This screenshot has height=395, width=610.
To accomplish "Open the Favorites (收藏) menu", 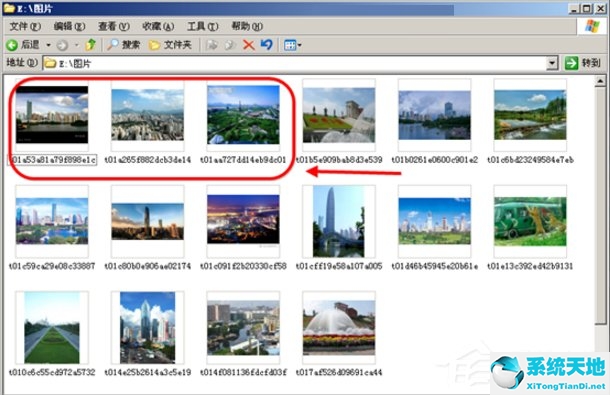I will click(x=158, y=26).
